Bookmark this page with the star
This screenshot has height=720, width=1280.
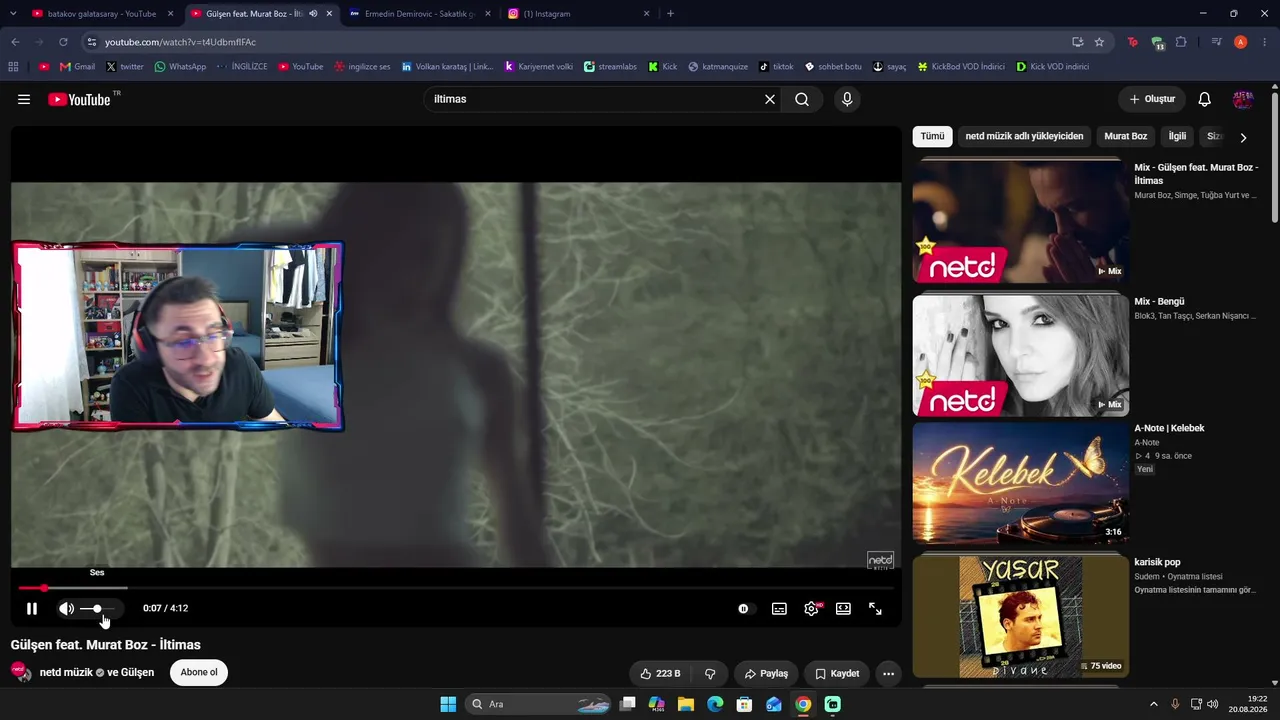[x=1099, y=42]
